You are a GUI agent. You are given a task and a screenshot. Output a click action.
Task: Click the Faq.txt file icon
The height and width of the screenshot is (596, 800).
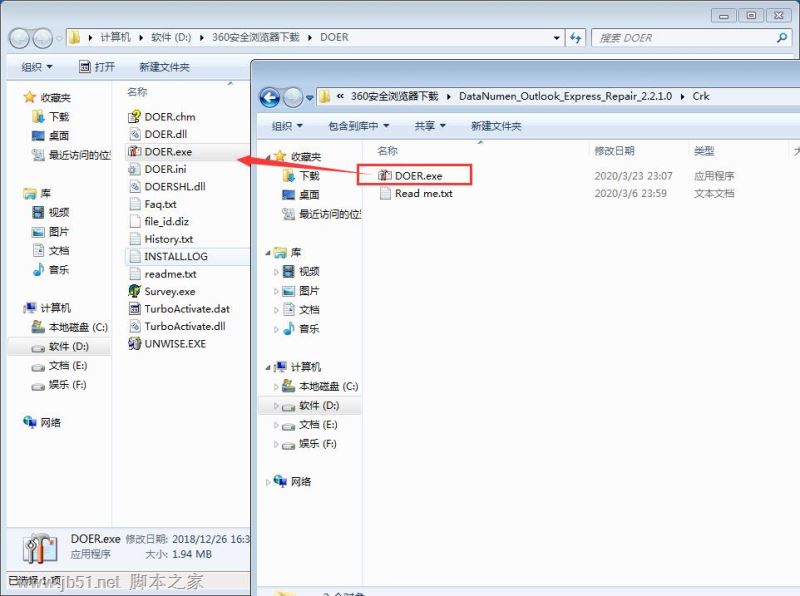(x=135, y=204)
